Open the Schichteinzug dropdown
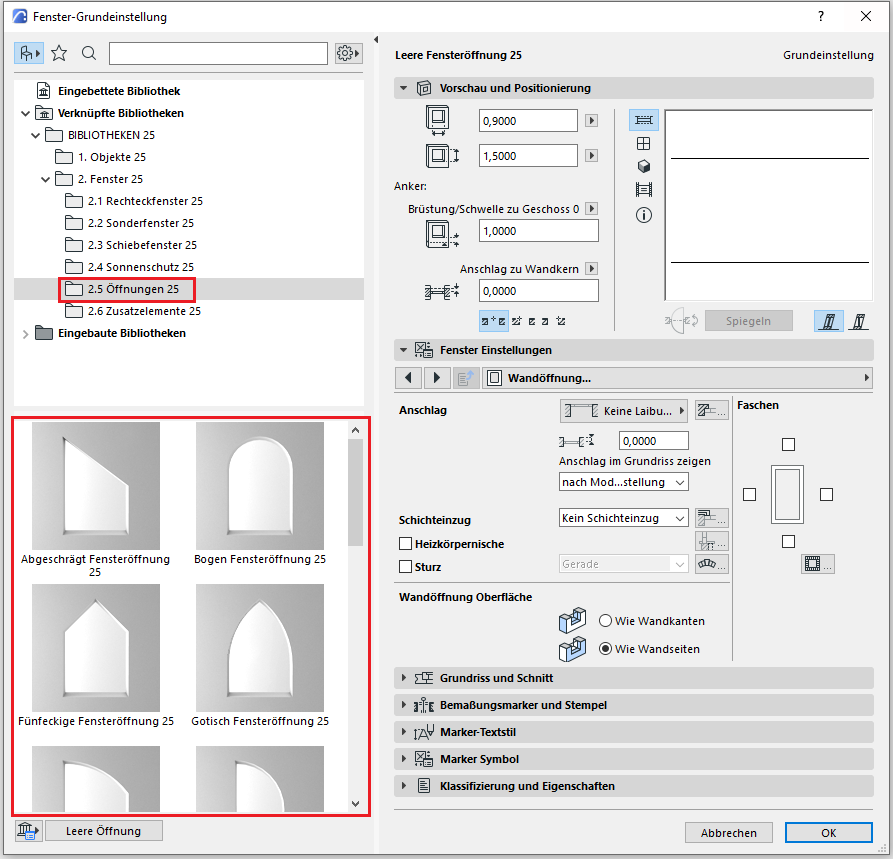Image resolution: width=893 pixels, height=859 pixels. (x=624, y=518)
